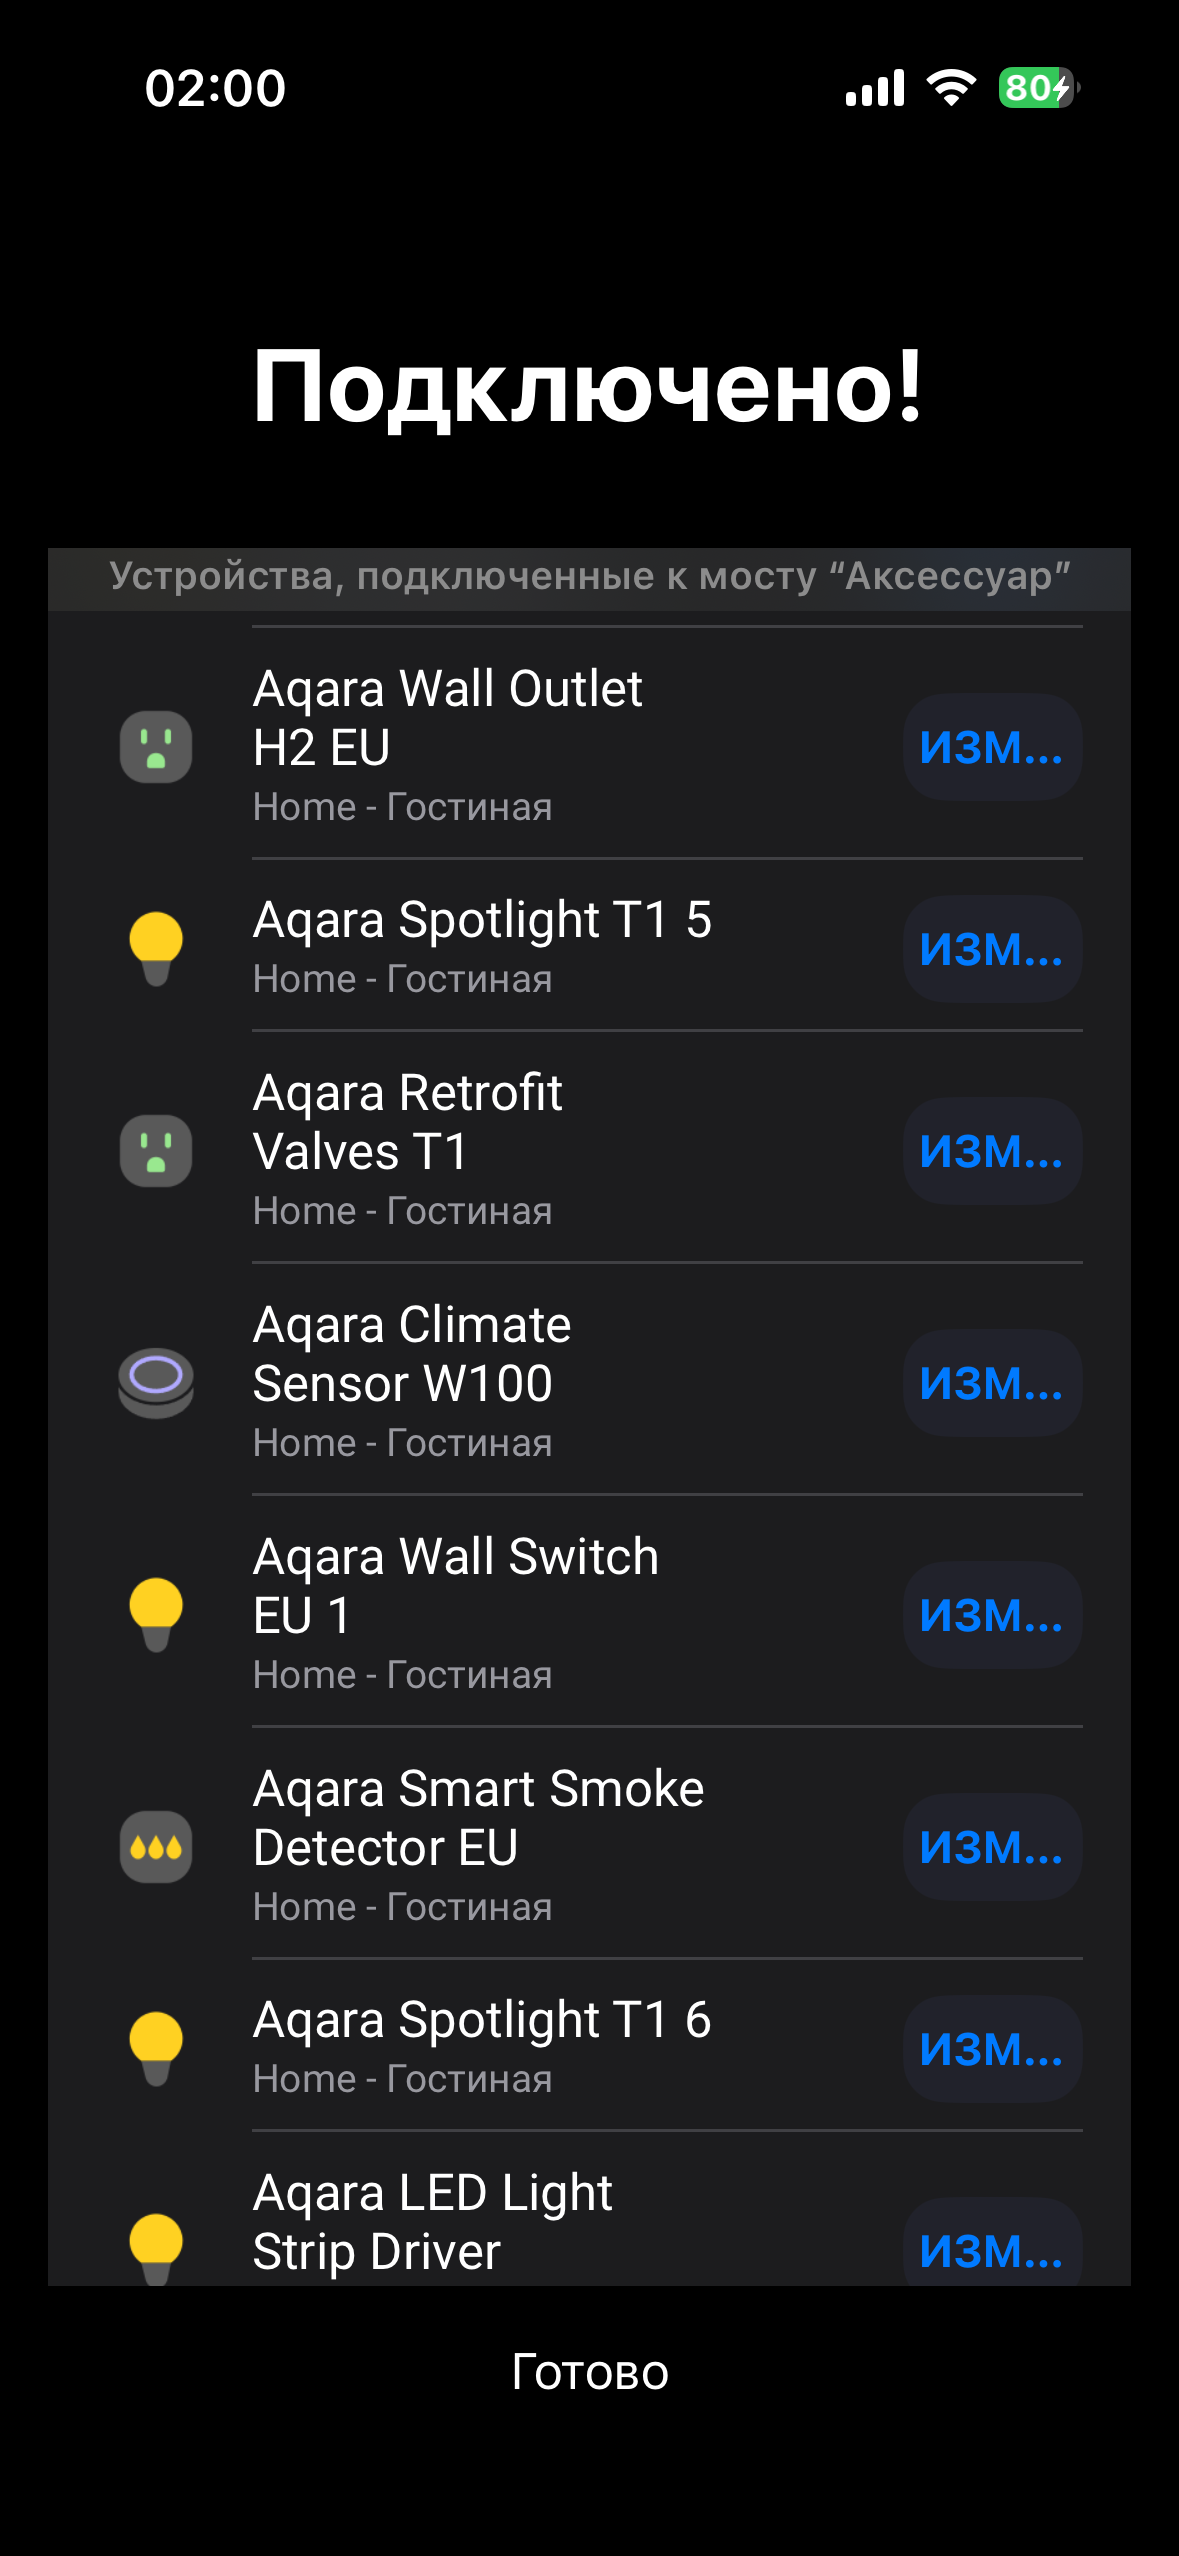
Task: Edit the Aqara Wall Switch EU 1 device
Action: click(x=992, y=1615)
